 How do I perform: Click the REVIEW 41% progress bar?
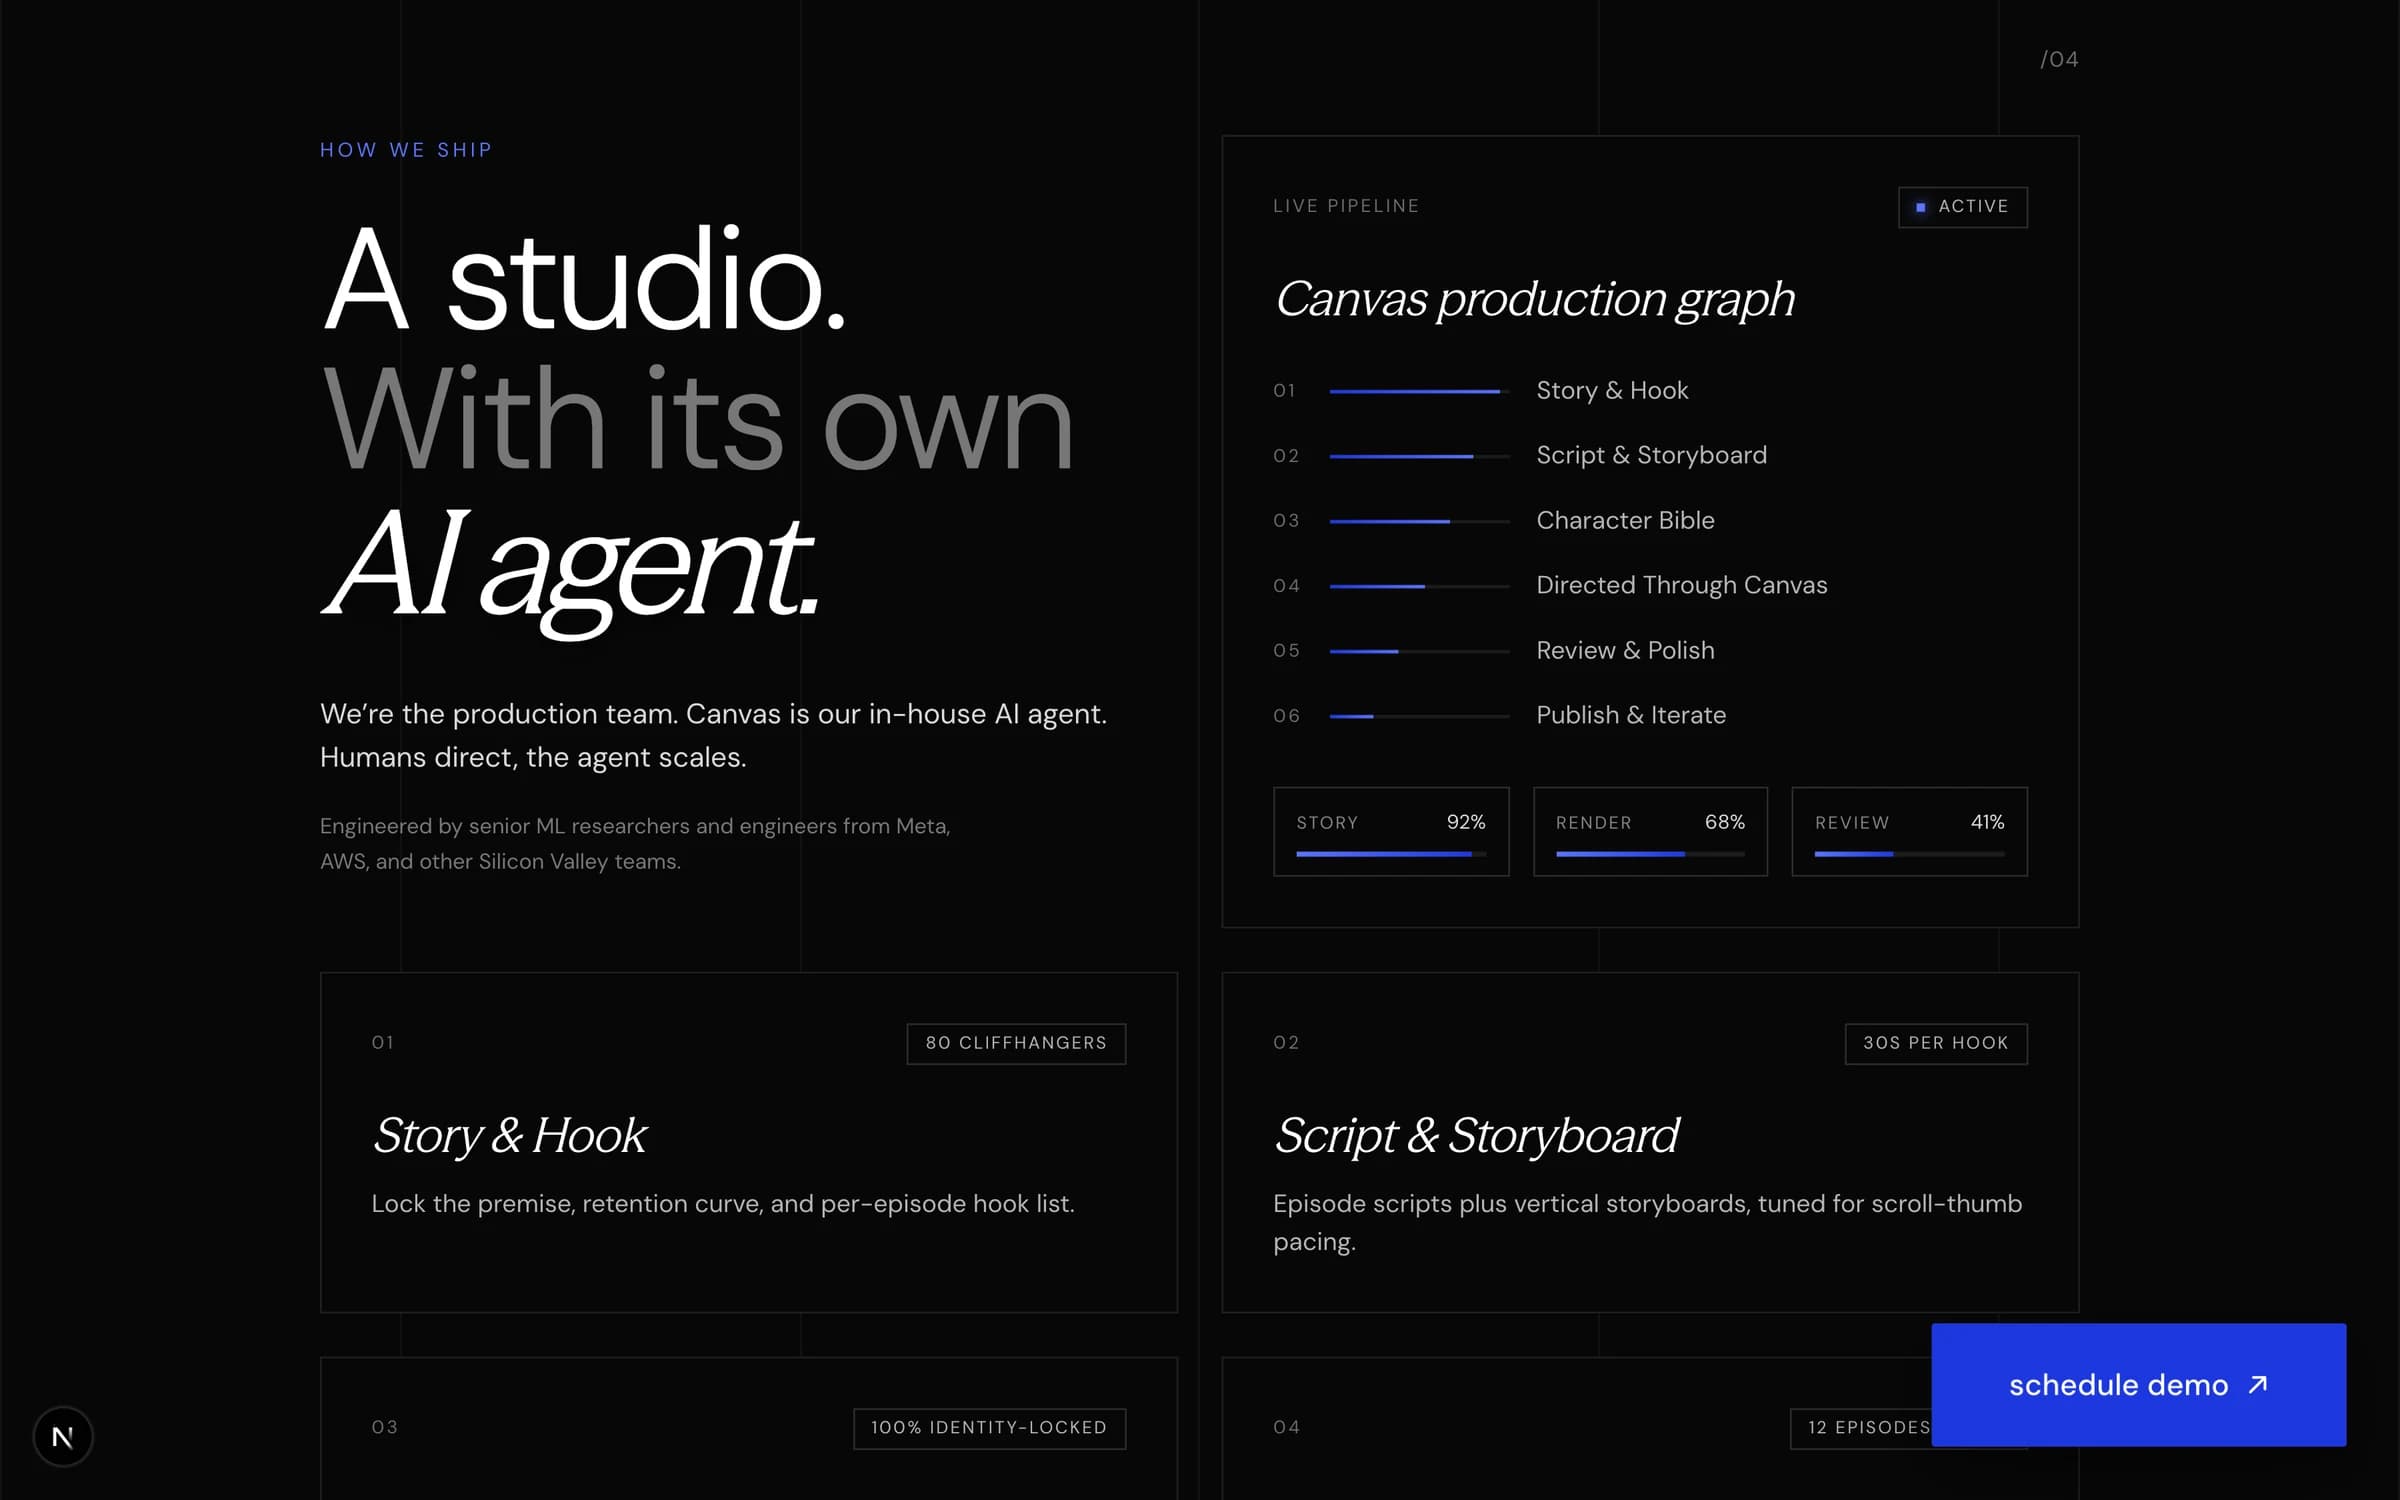pos(1909,854)
